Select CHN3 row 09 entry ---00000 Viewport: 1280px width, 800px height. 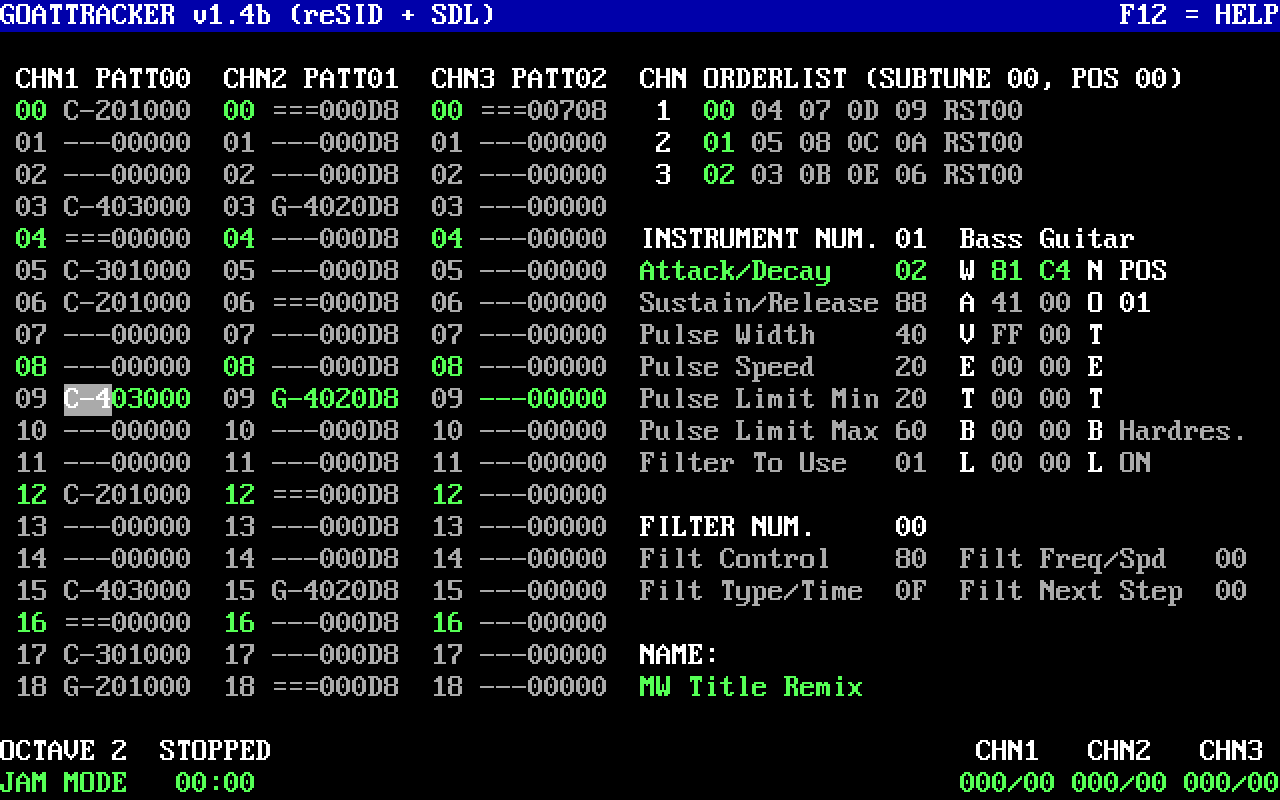click(543, 399)
